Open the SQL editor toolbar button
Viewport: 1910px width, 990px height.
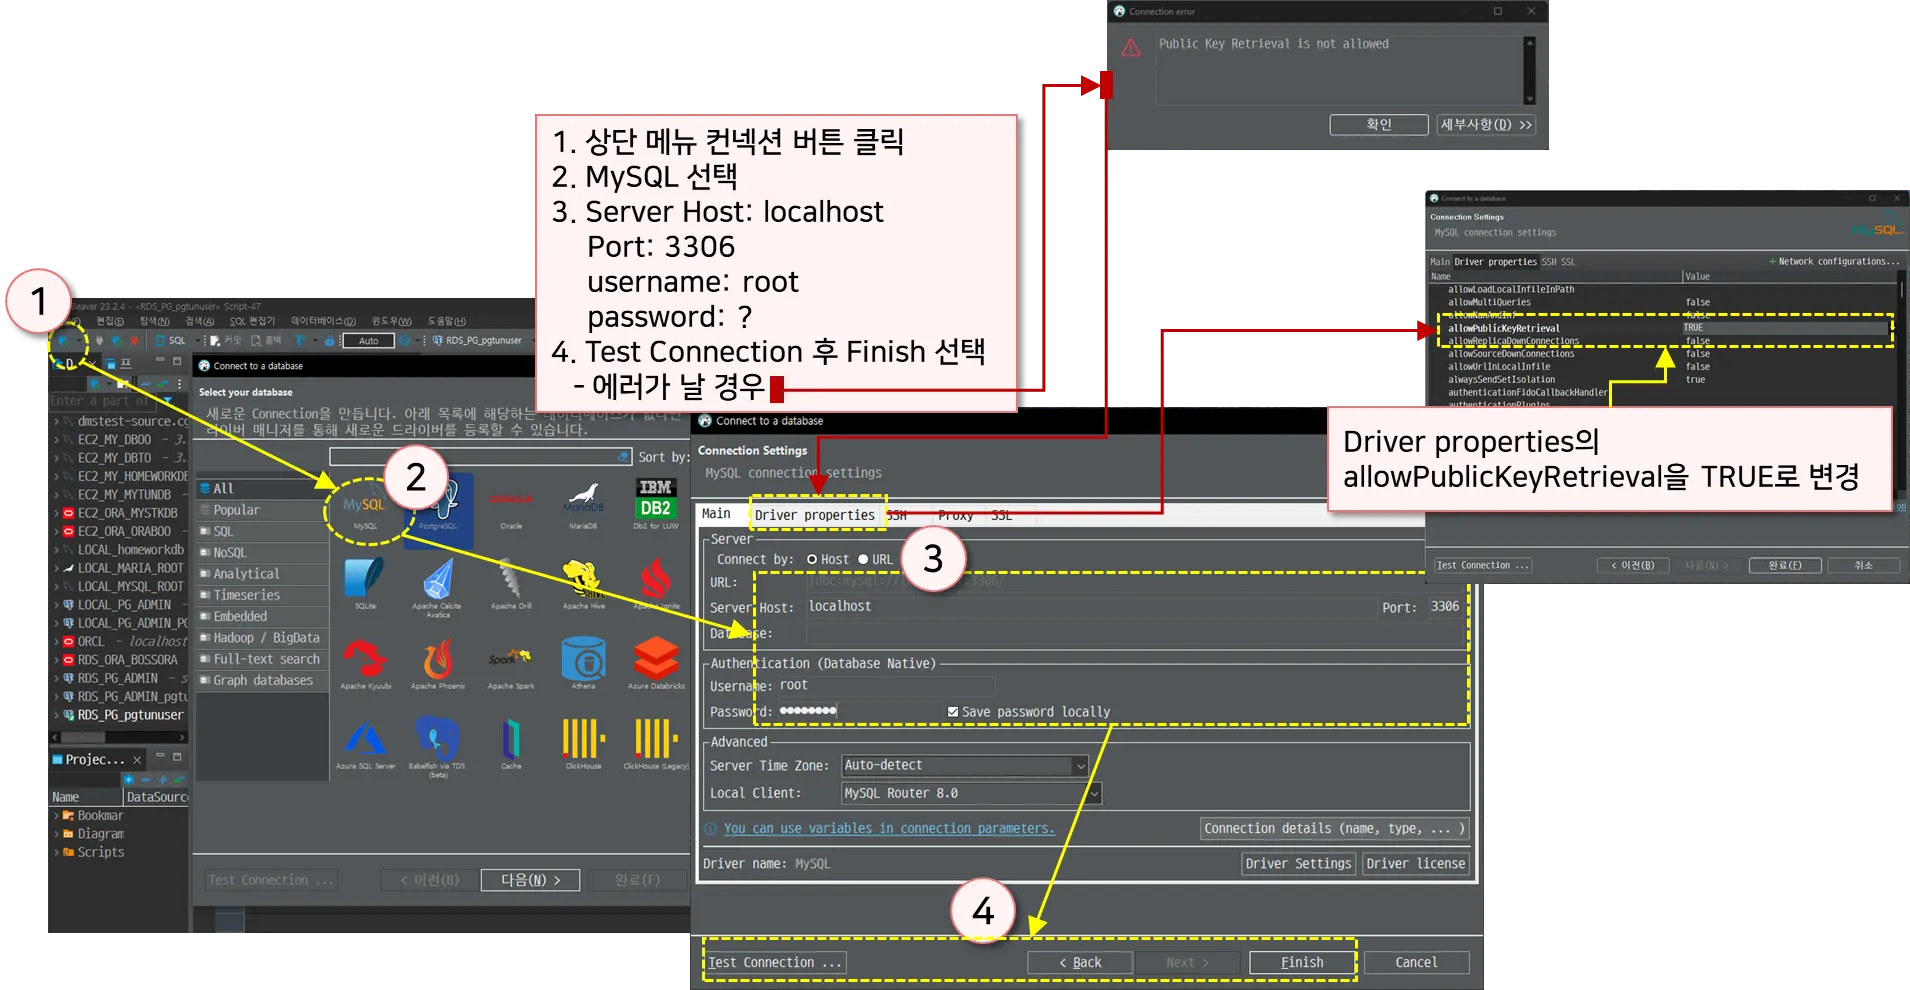171,341
